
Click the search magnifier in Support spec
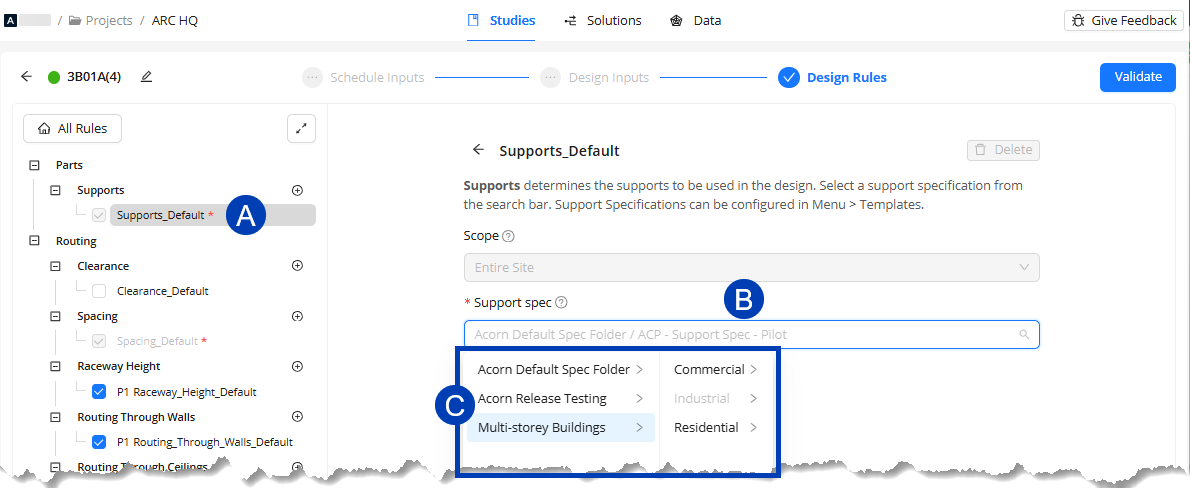click(x=1024, y=334)
